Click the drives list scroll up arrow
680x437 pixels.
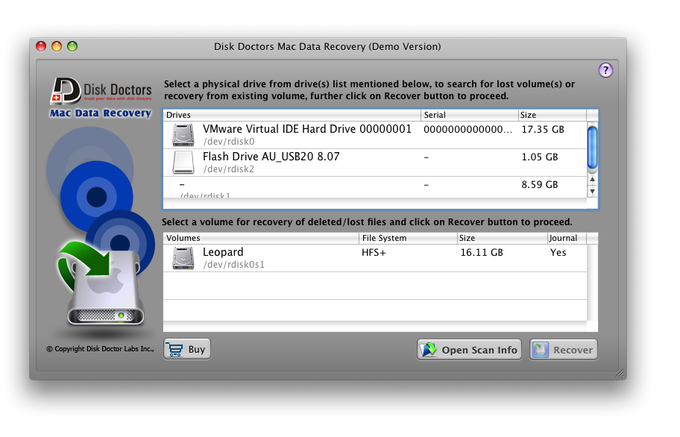click(592, 179)
